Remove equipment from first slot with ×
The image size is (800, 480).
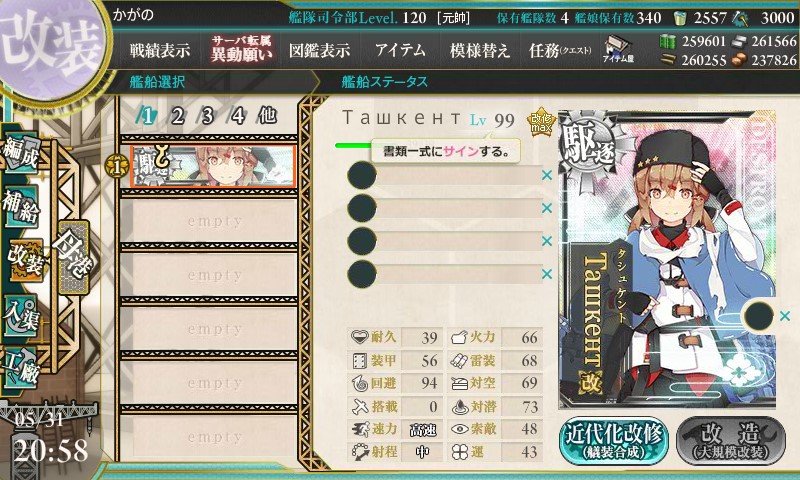pyautogui.click(x=547, y=175)
